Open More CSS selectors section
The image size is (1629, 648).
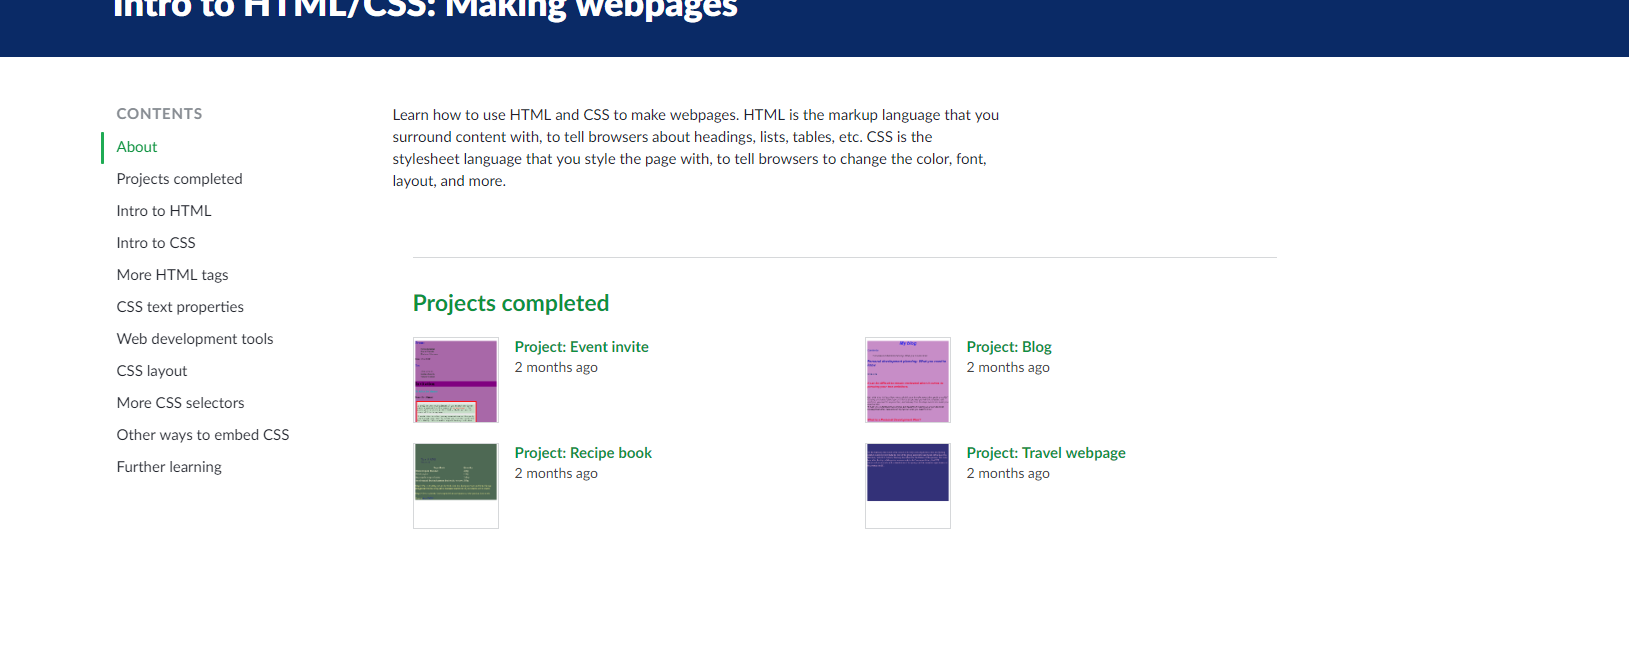(x=180, y=403)
